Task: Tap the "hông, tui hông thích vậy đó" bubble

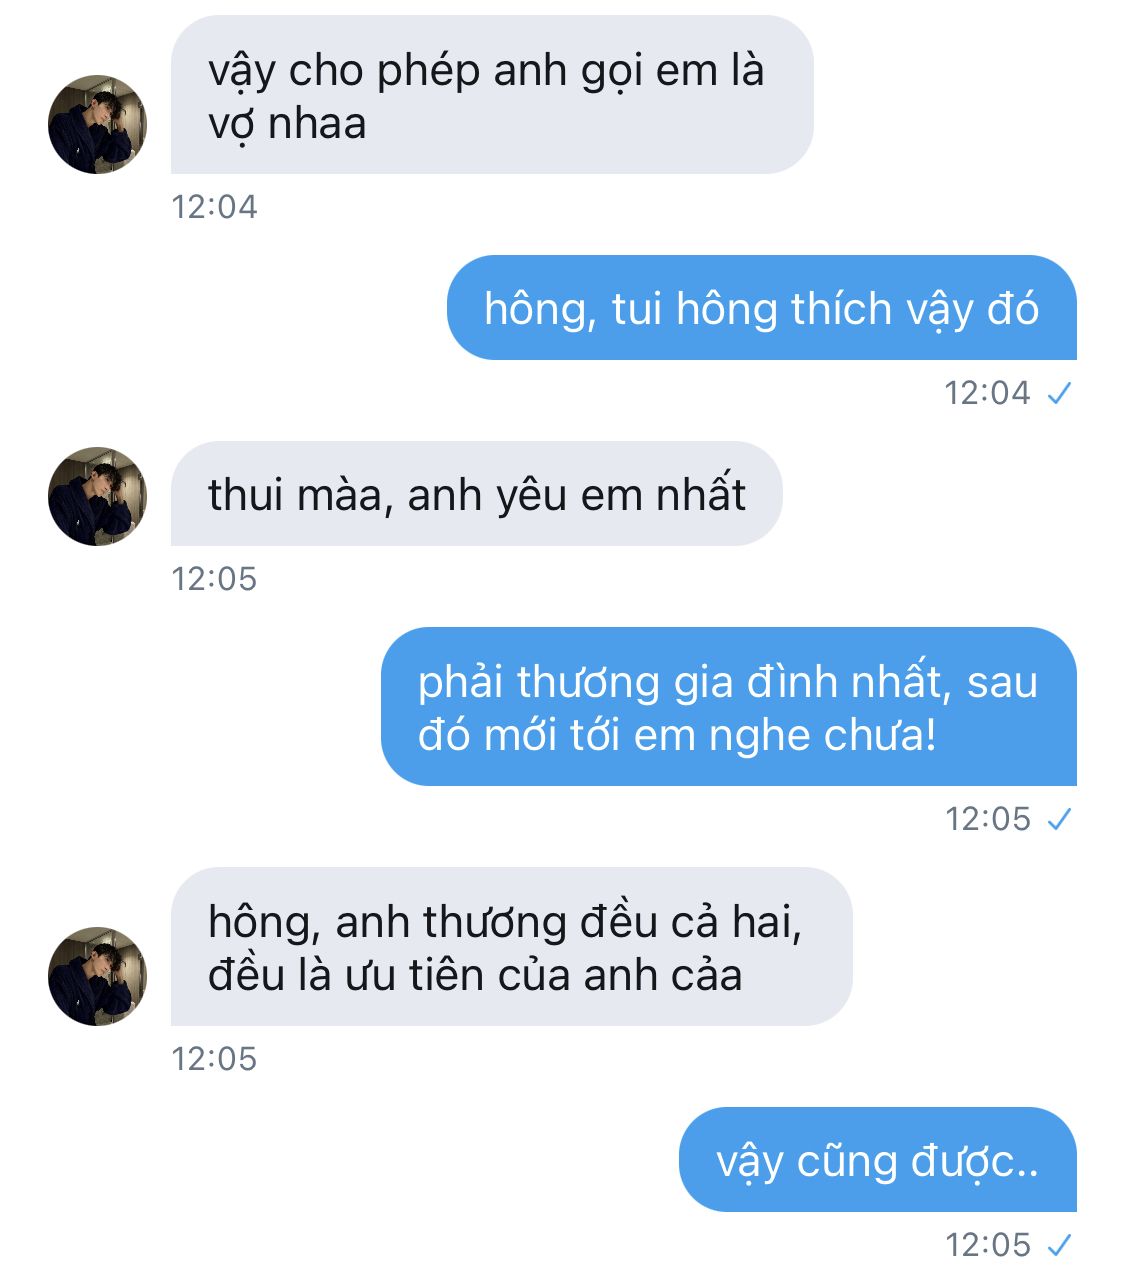Action: pos(761,307)
